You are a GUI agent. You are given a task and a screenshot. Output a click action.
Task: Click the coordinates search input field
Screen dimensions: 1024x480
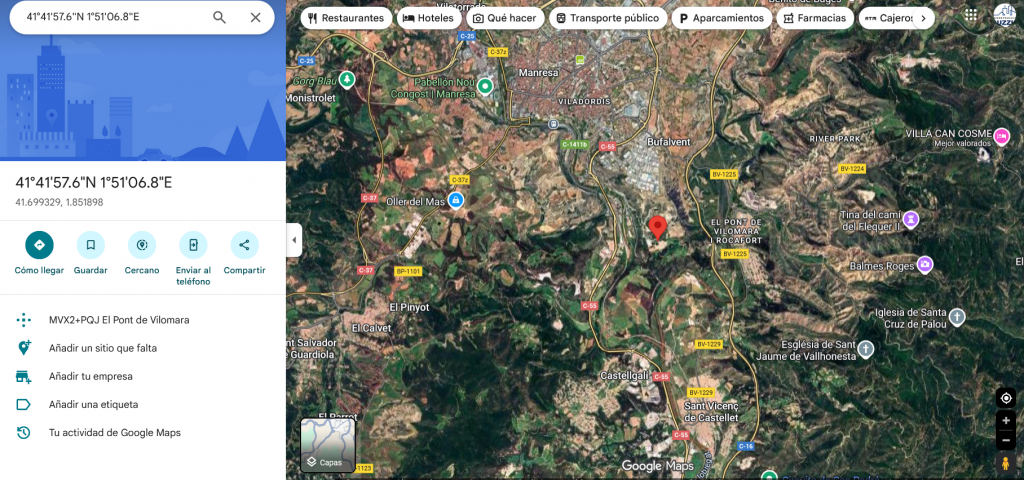(x=110, y=17)
